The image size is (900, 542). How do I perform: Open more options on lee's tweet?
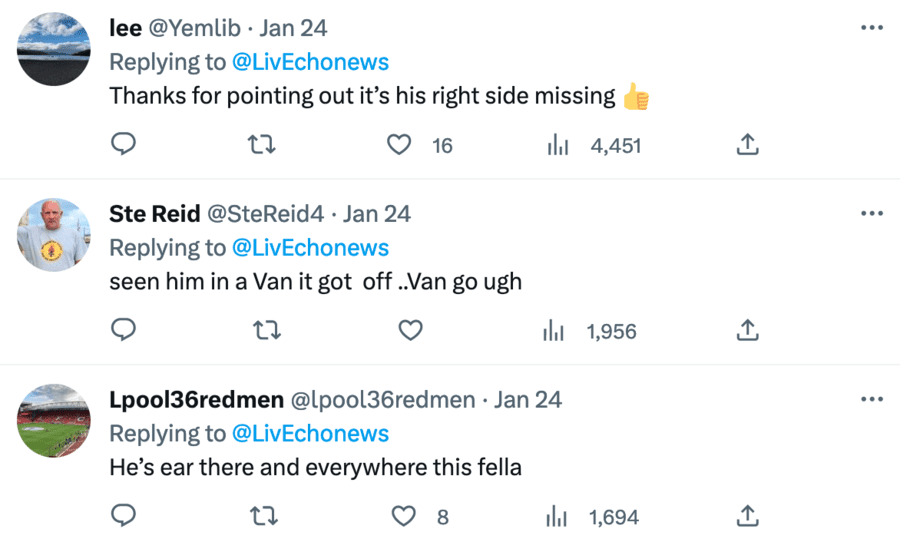coord(872,28)
